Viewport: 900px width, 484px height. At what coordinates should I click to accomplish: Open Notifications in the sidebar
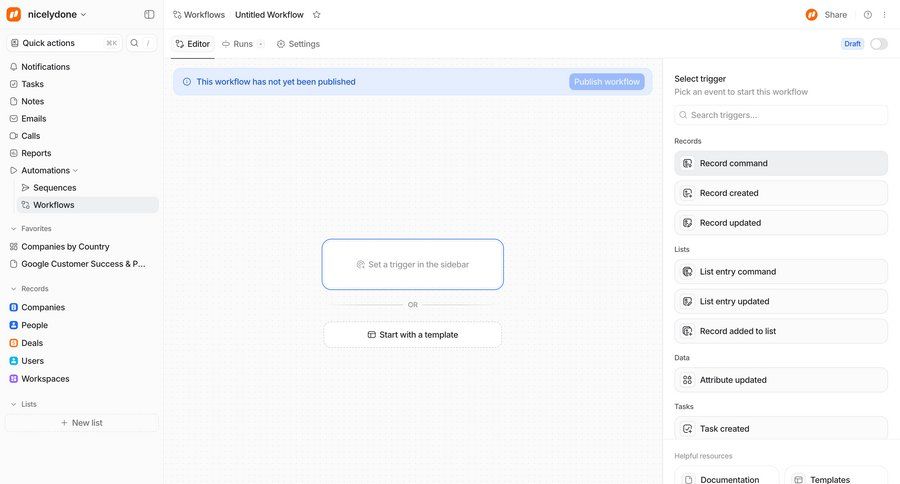tap(45, 67)
